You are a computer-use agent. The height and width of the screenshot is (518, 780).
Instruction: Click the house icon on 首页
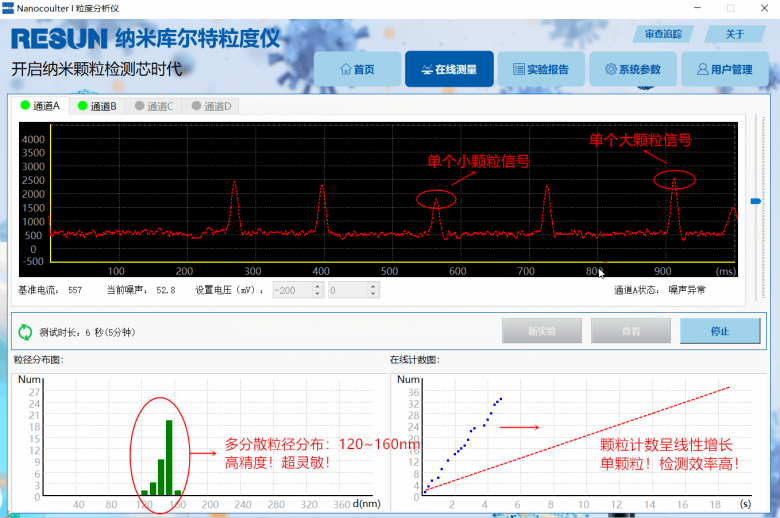coord(346,69)
